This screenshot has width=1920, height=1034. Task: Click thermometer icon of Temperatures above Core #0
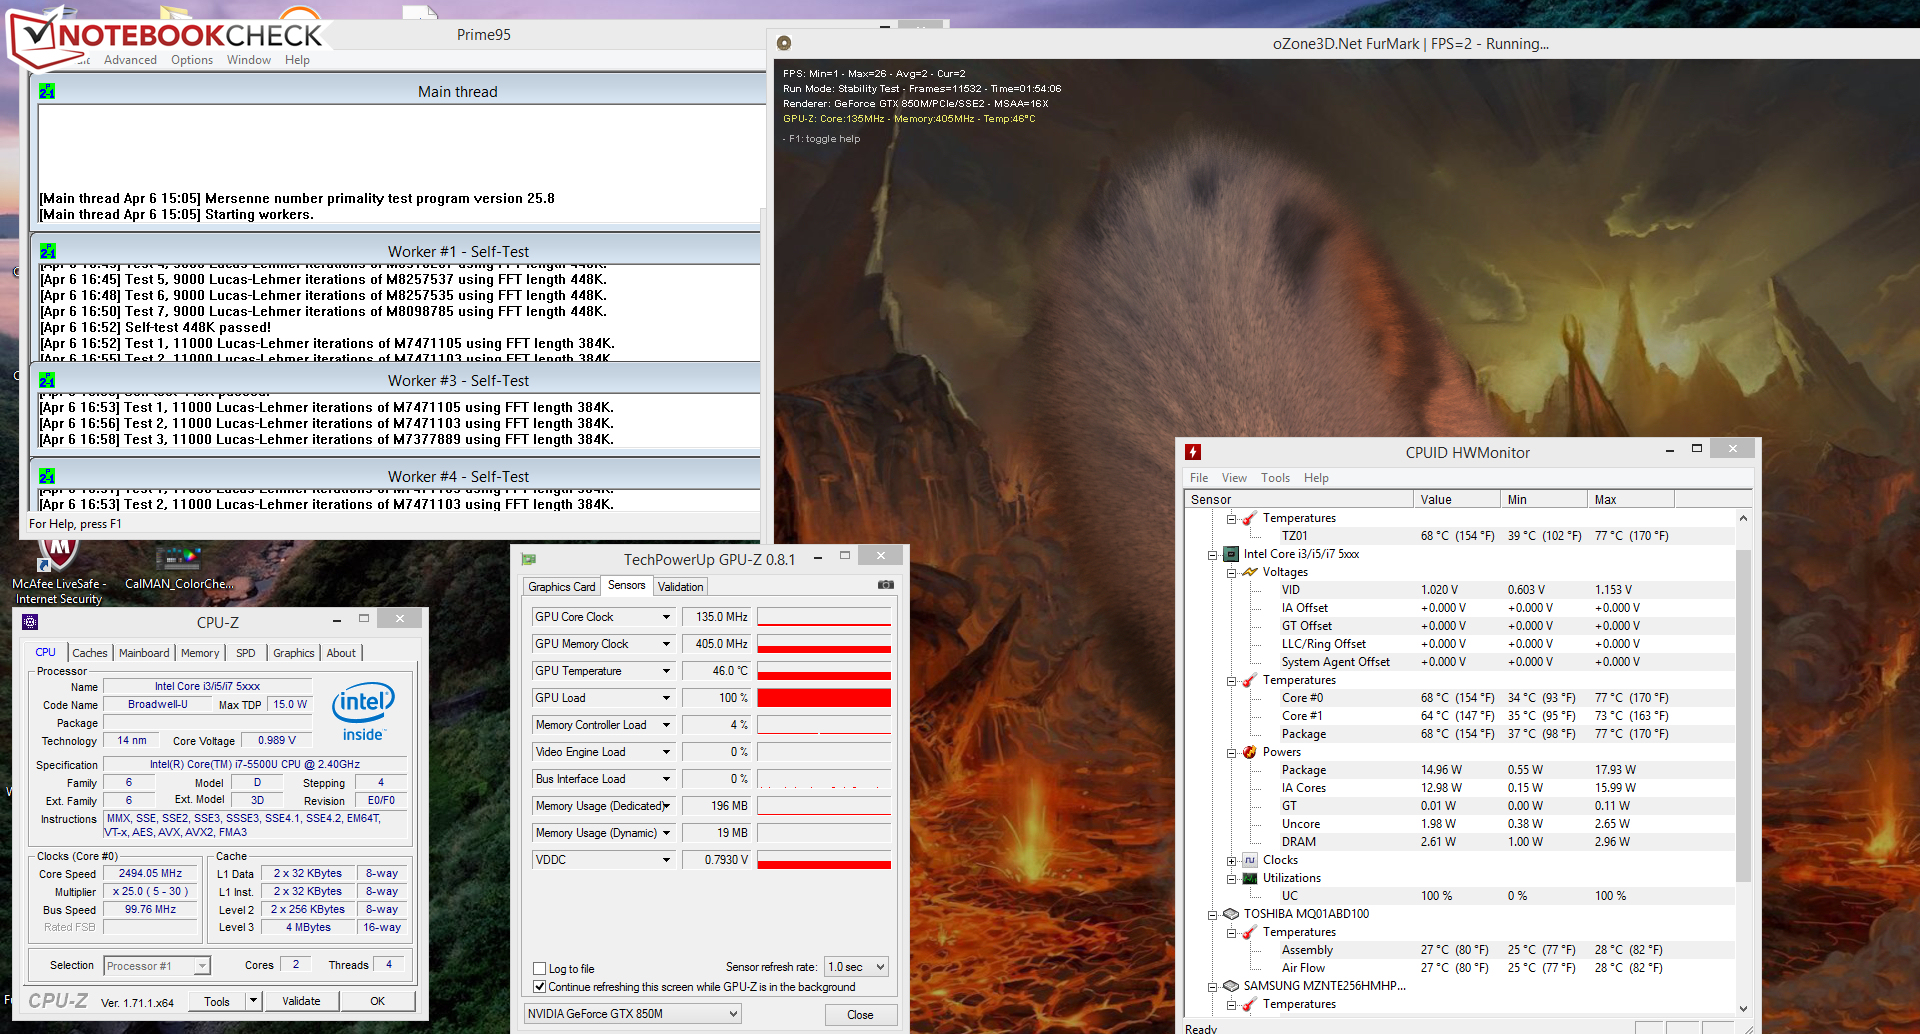pyautogui.click(x=1249, y=680)
